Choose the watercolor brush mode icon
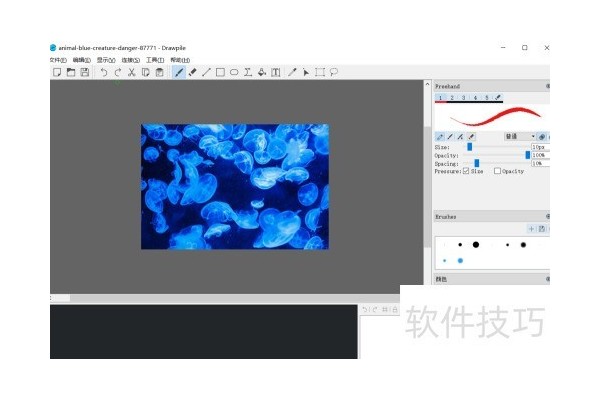The height and width of the screenshot is (400, 600). [471, 137]
